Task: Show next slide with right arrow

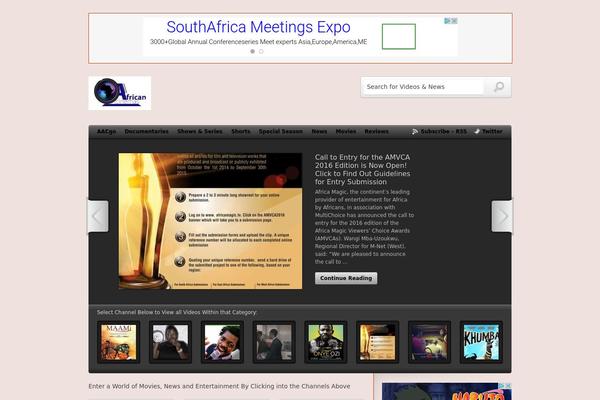Action: (502, 216)
